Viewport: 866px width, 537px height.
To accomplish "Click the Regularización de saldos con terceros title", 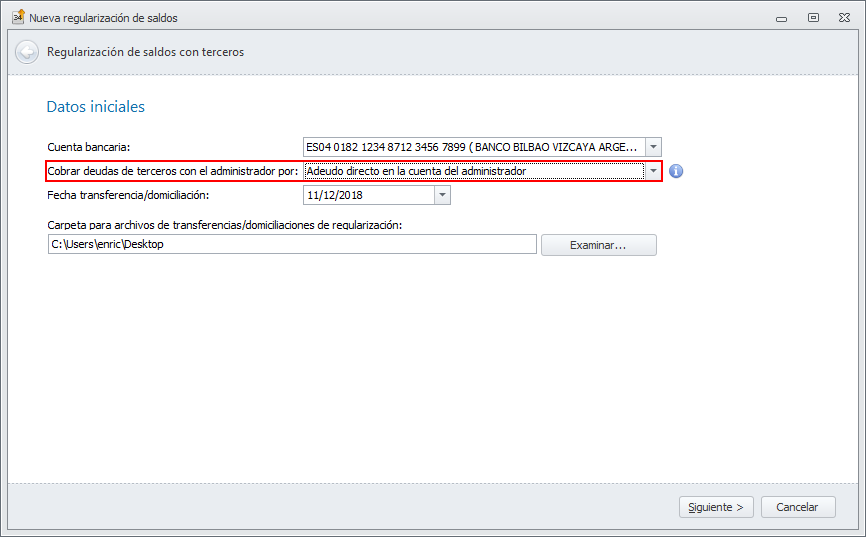I will coord(145,52).
